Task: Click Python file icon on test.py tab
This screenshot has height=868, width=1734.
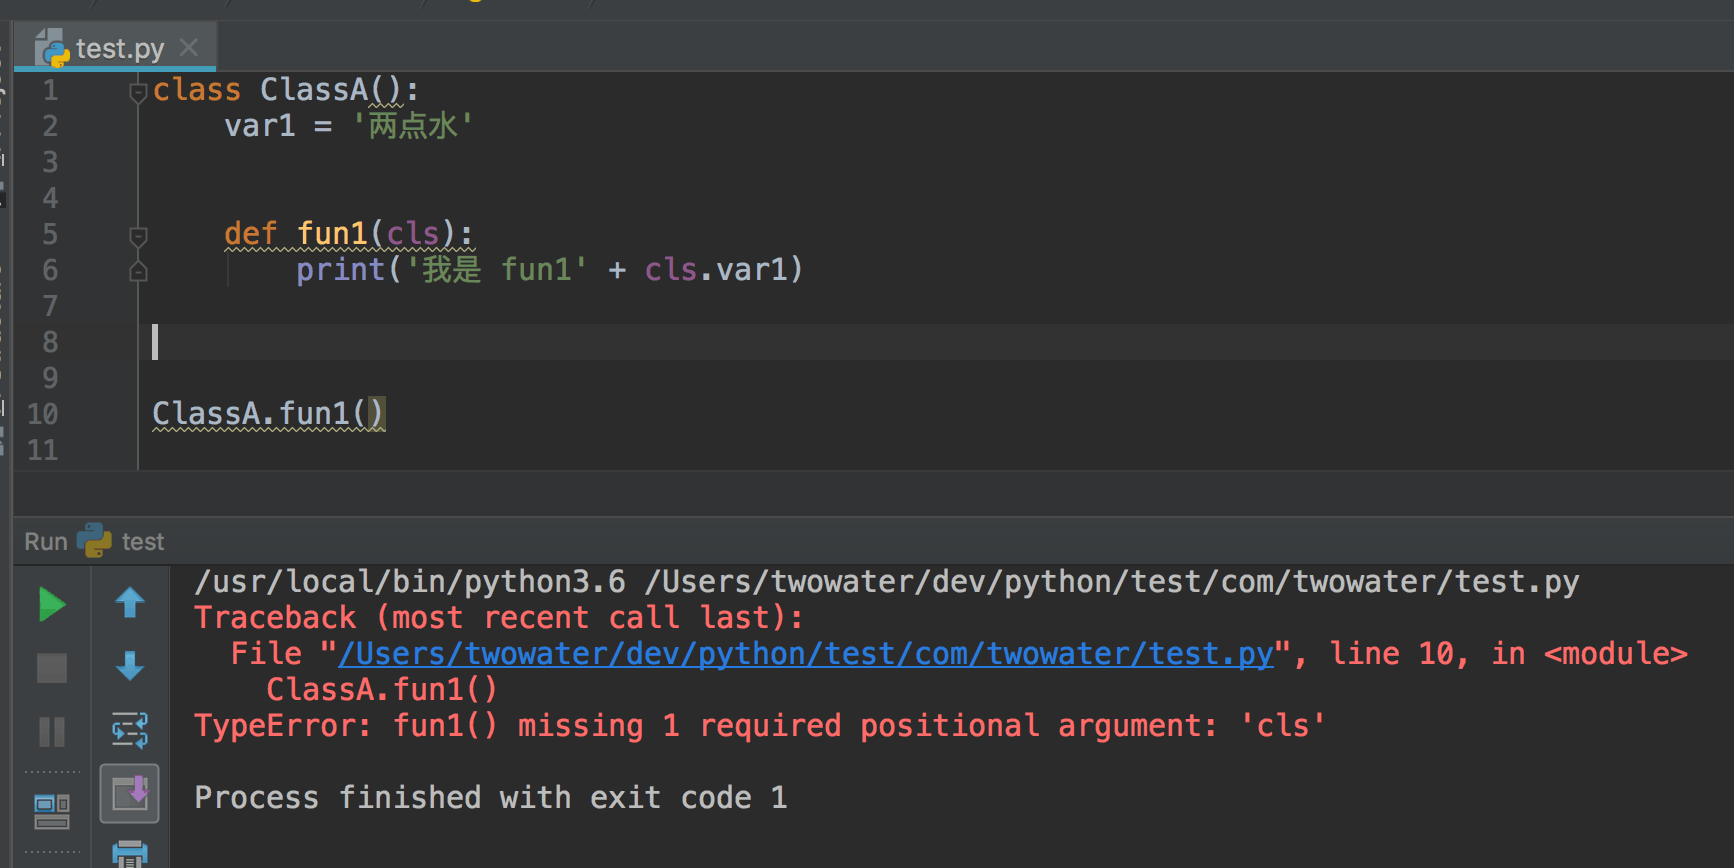Action: click(52, 48)
